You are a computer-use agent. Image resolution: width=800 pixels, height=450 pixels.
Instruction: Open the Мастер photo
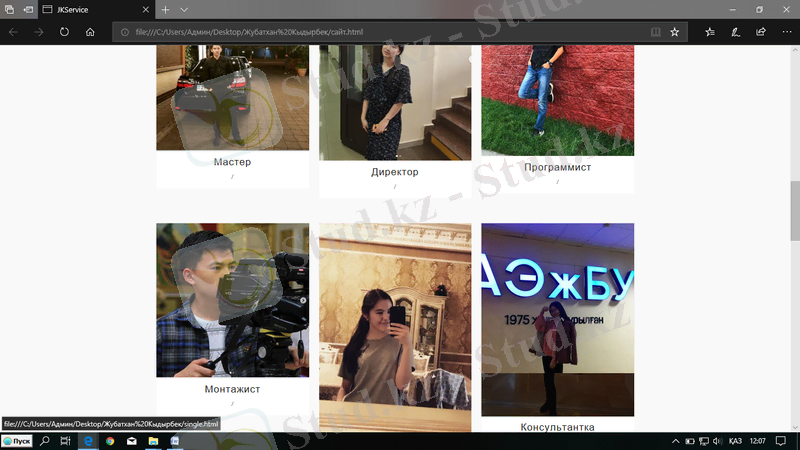[x=233, y=97]
